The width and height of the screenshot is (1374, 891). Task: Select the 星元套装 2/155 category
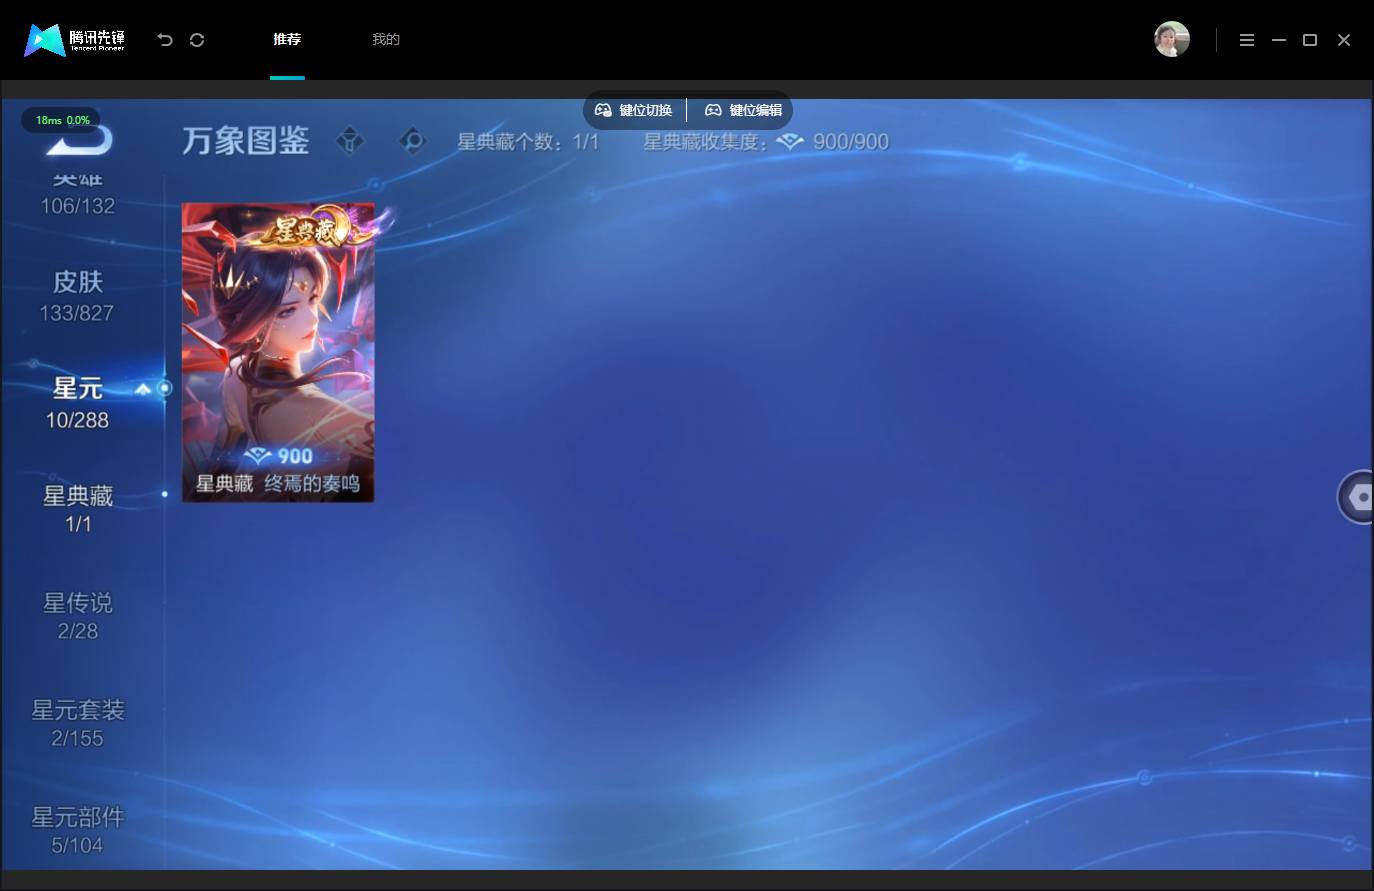click(x=77, y=723)
